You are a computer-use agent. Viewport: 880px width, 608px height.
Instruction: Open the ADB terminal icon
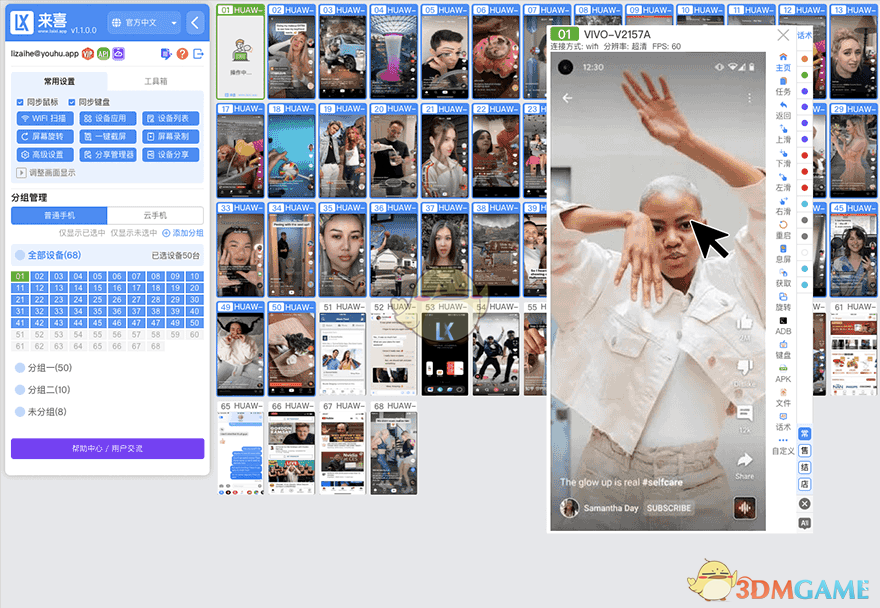[x=783, y=320]
